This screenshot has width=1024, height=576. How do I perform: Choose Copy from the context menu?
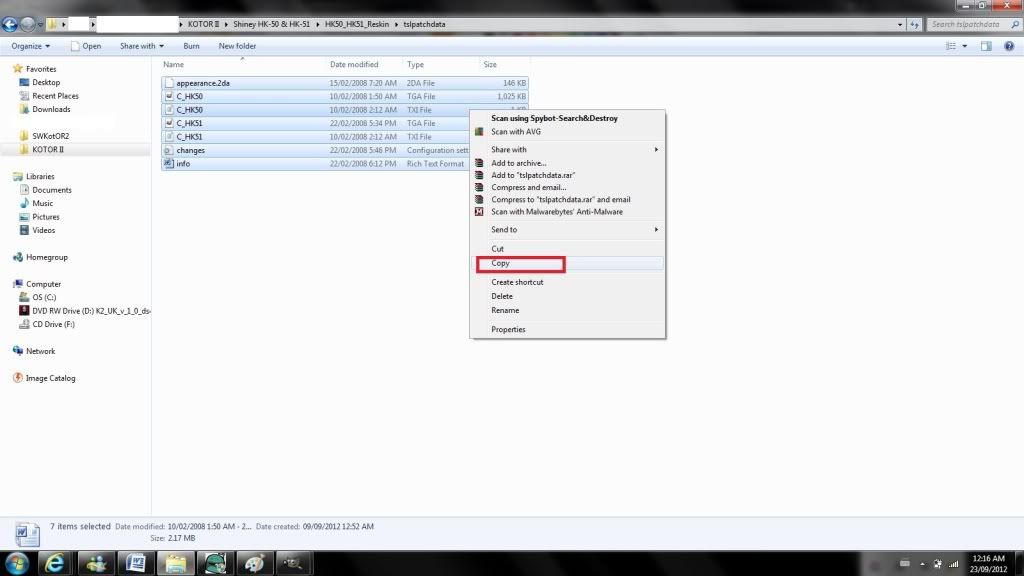[501, 264]
